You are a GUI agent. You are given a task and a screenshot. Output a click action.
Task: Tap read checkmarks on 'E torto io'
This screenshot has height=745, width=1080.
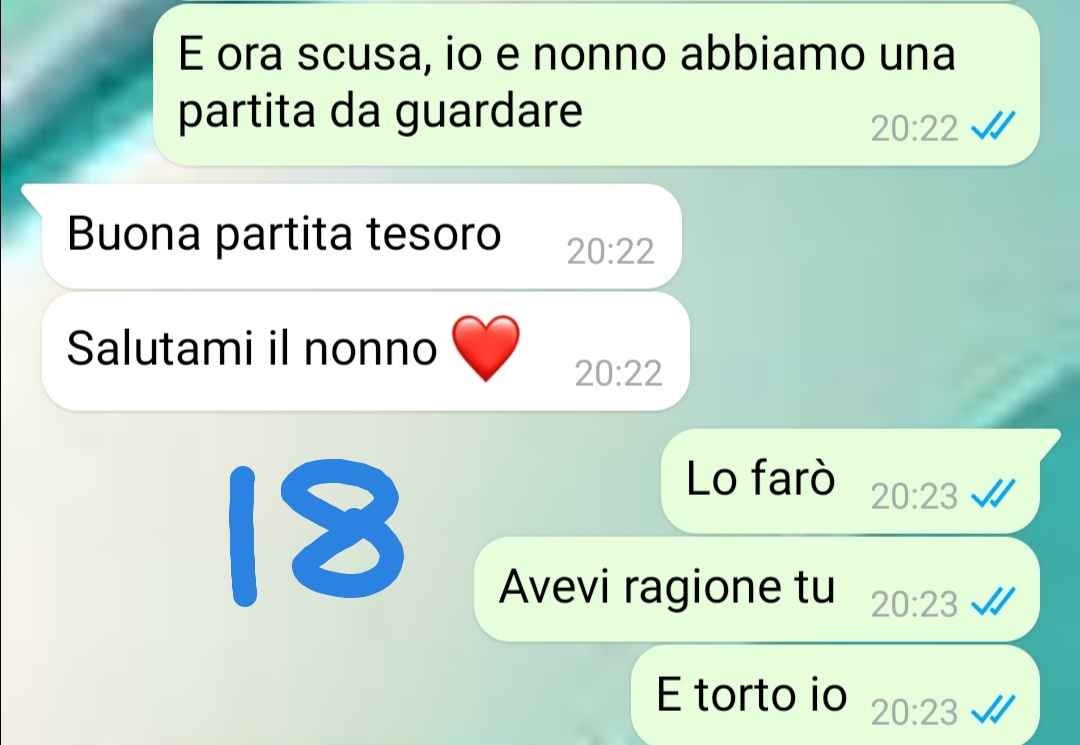pyautogui.click(x=993, y=710)
